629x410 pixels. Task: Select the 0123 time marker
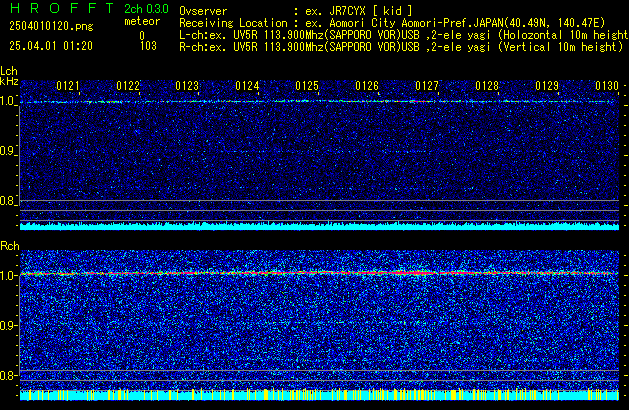[x=187, y=86]
